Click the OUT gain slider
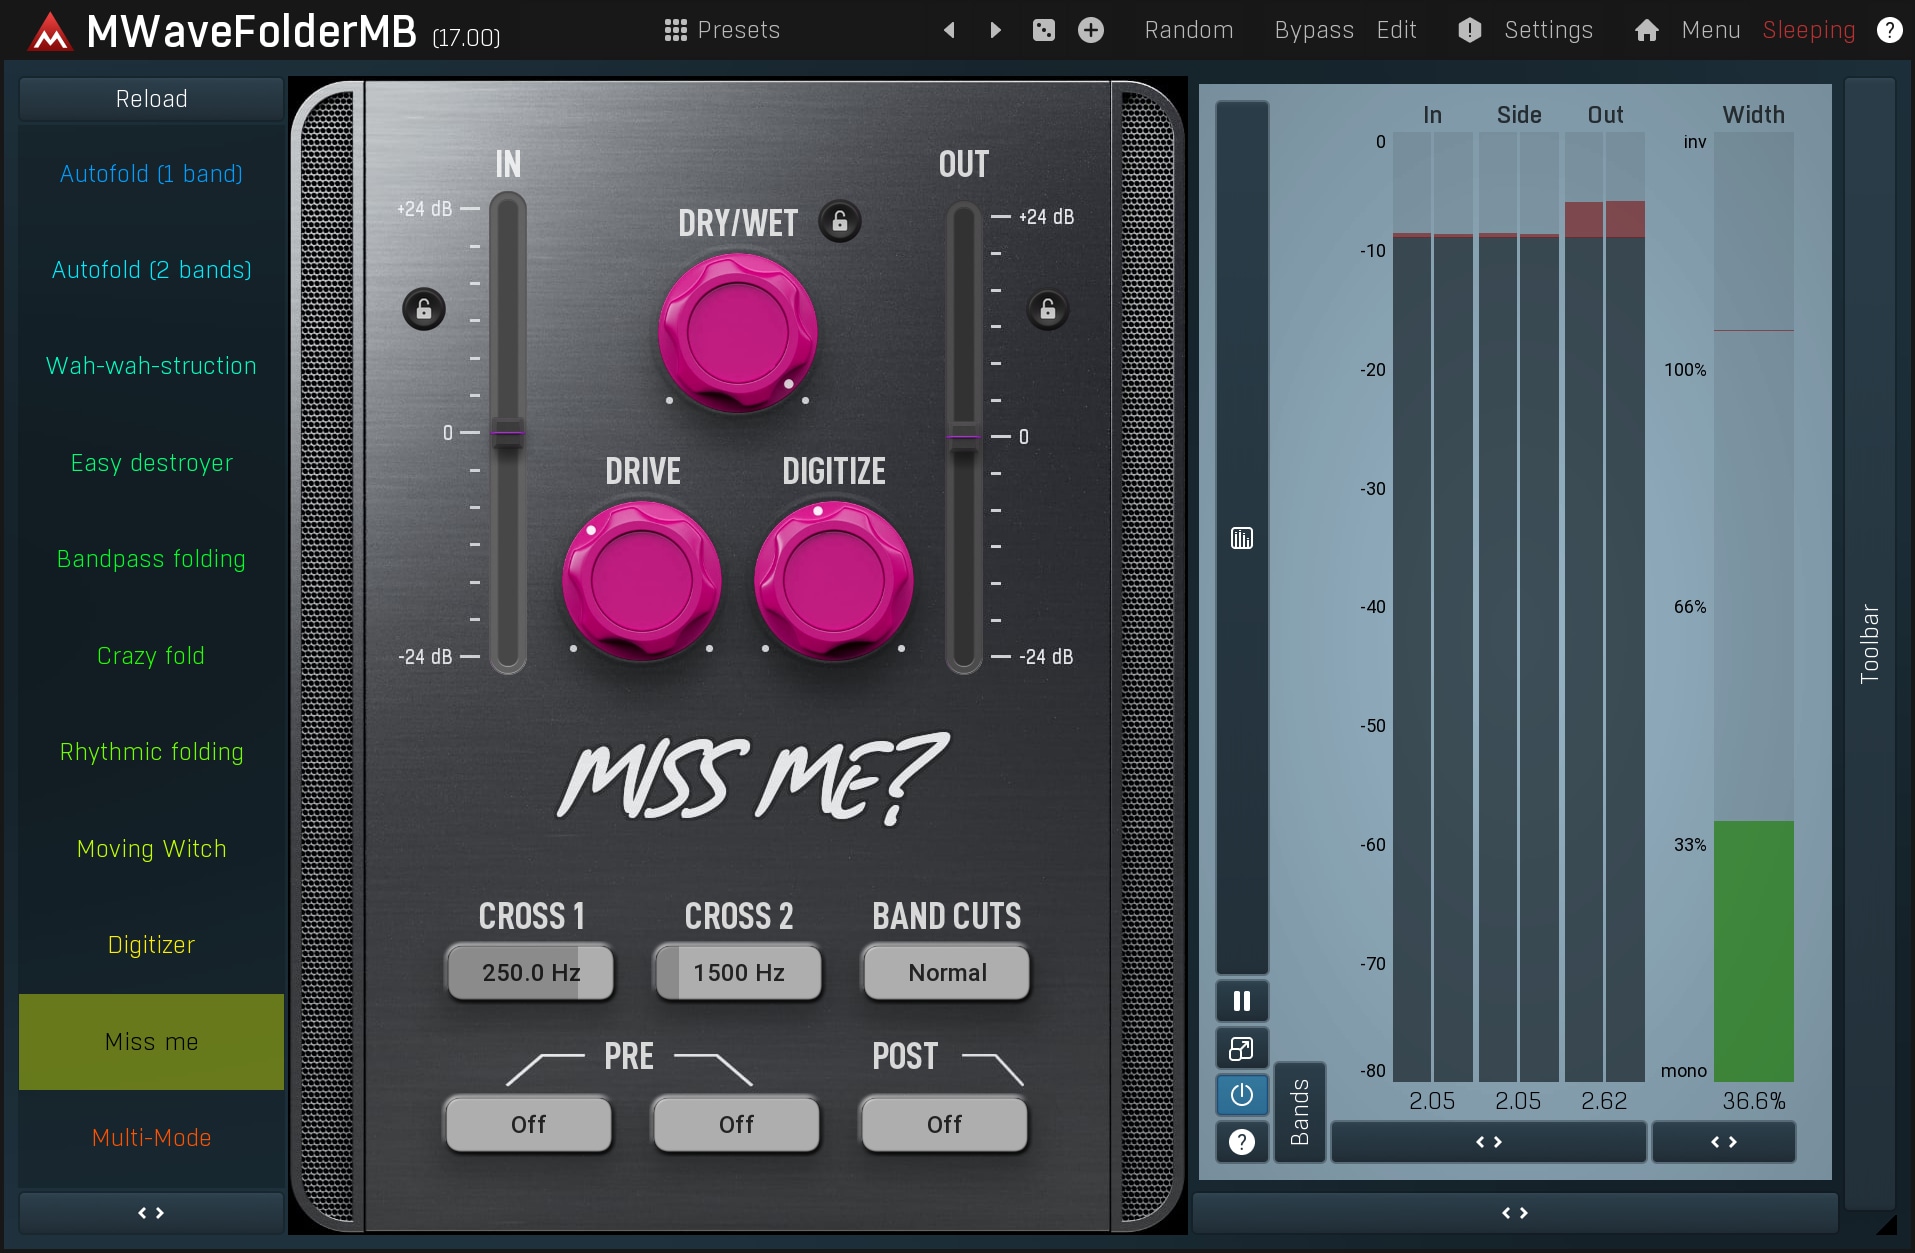 [x=963, y=437]
